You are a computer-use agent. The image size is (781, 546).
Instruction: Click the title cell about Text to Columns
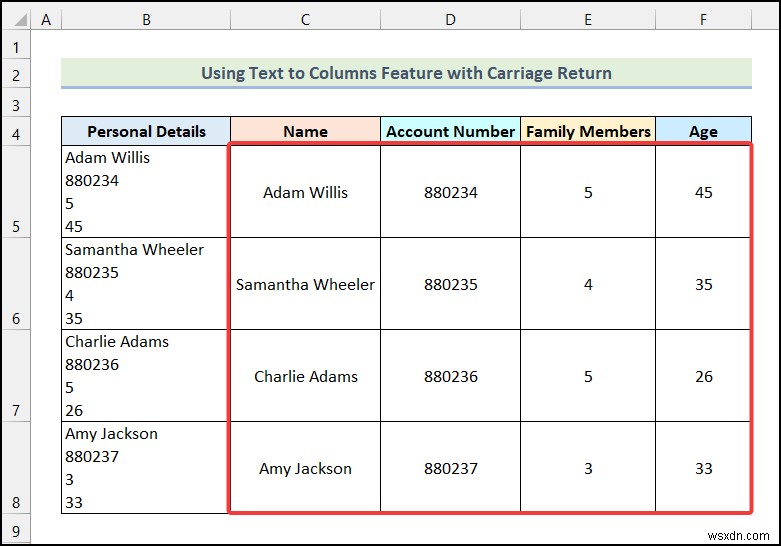(x=406, y=73)
